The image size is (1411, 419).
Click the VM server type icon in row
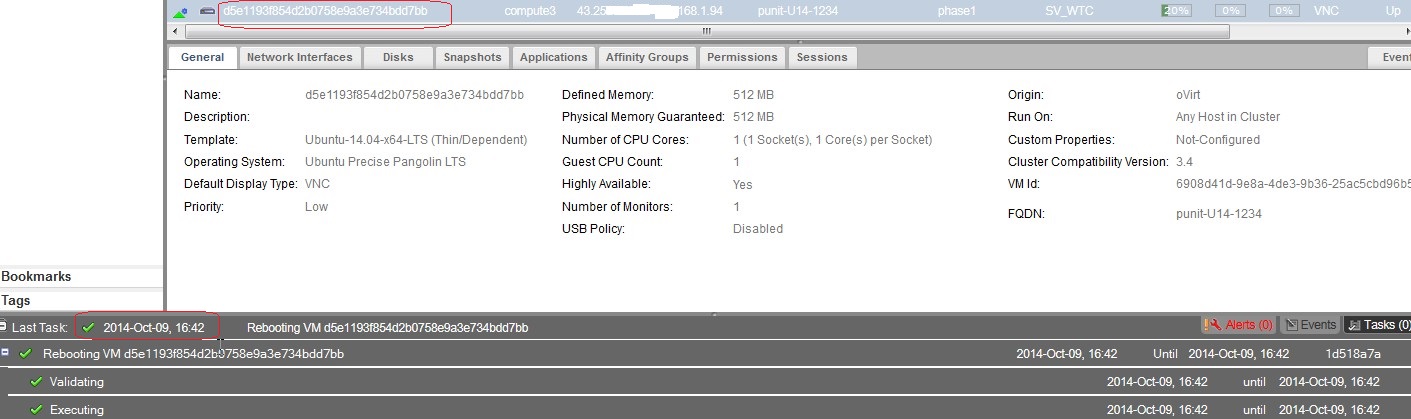(207, 11)
